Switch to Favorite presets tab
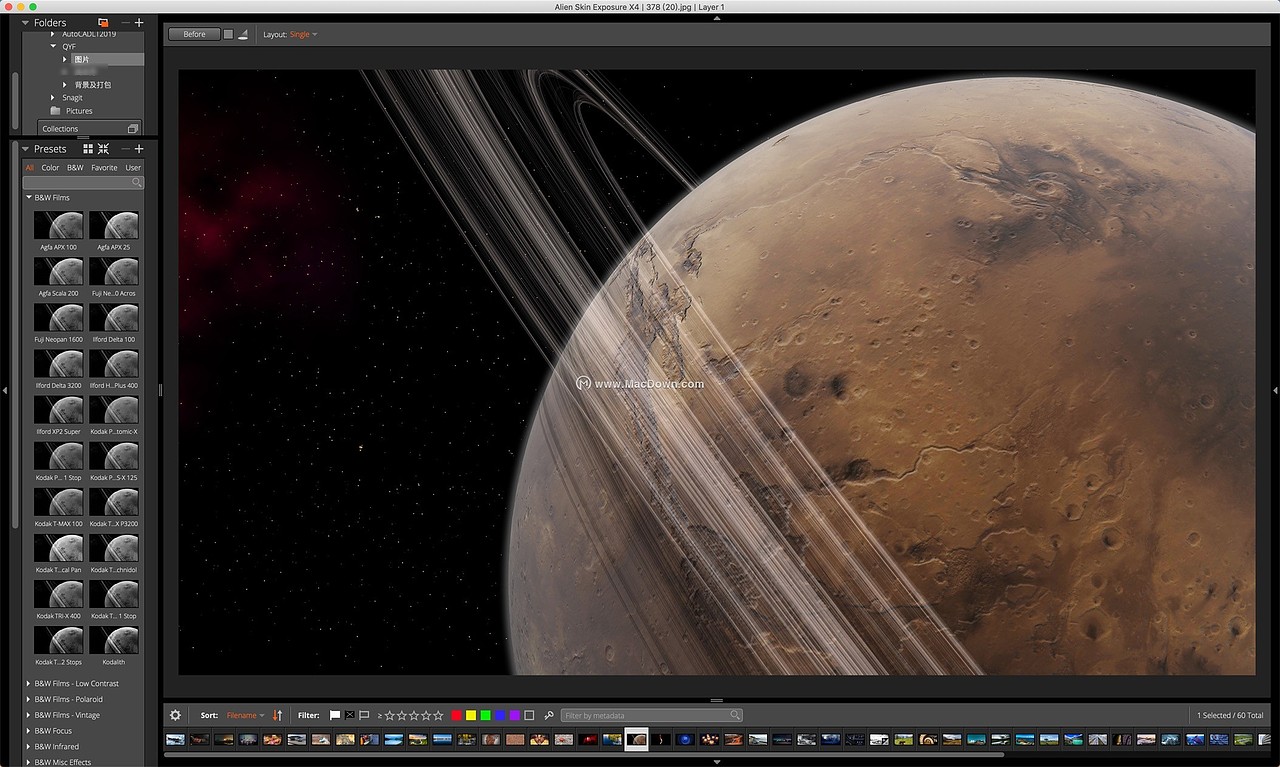This screenshot has width=1280, height=767. click(x=104, y=168)
